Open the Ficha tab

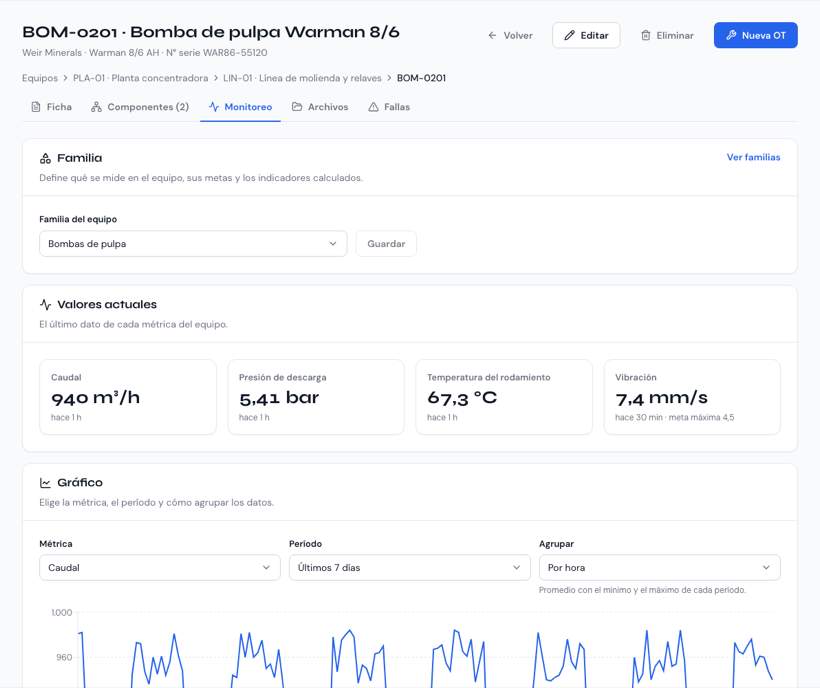pos(51,107)
